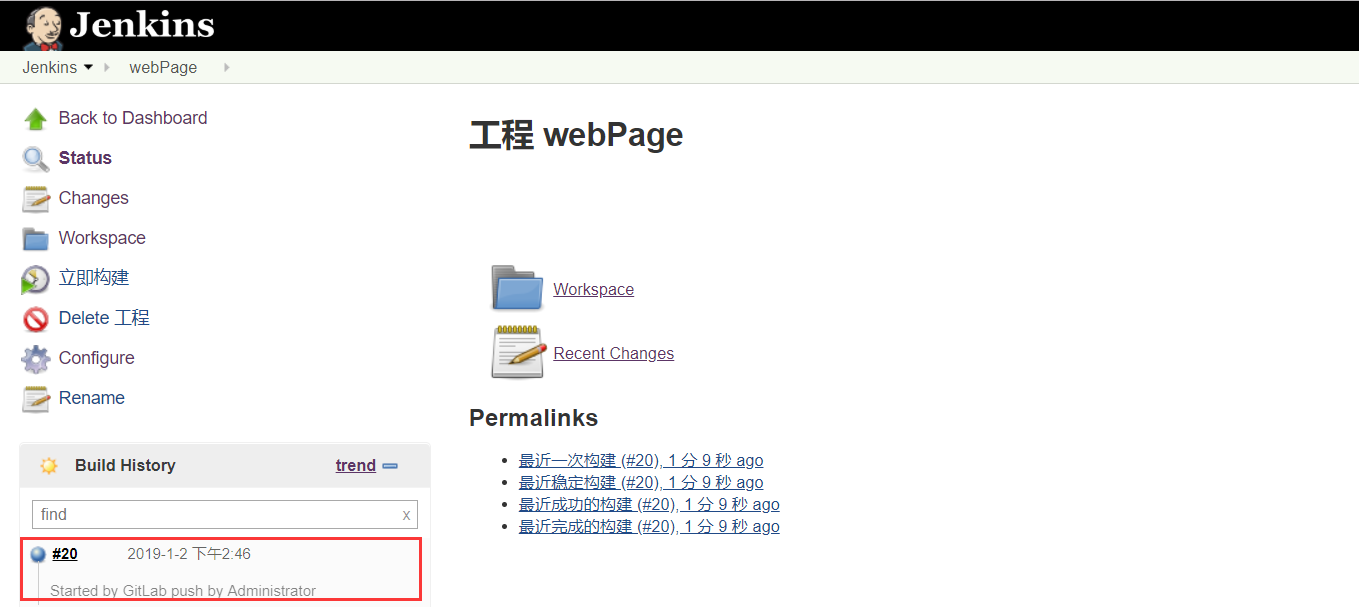Viewport: 1359px width, 607px height.
Task: Click the large Recent Changes notepad icon
Action: pyautogui.click(x=518, y=352)
